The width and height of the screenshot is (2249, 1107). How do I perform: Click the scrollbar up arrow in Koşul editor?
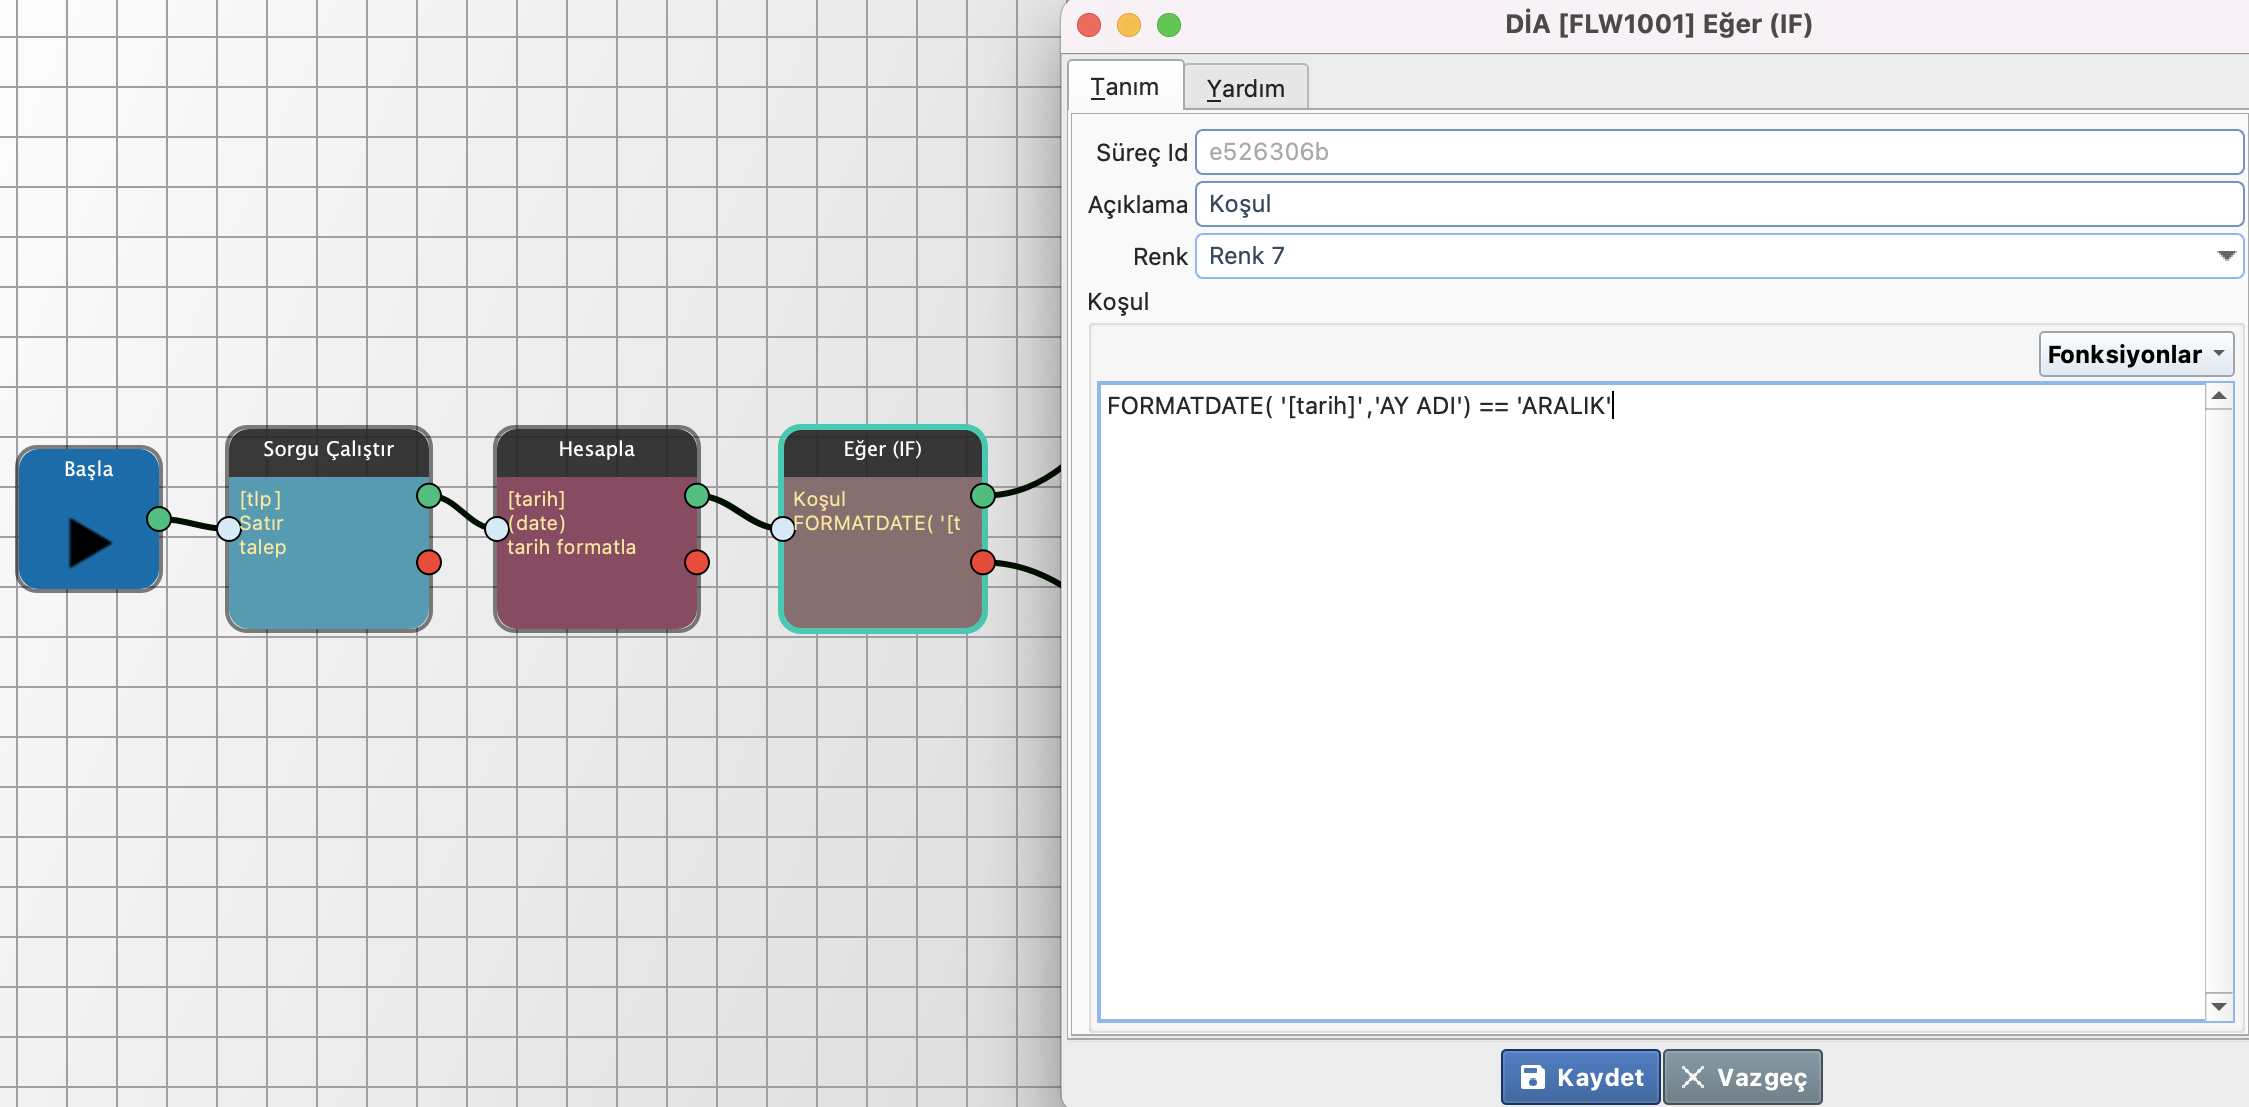[x=2219, y=396]
